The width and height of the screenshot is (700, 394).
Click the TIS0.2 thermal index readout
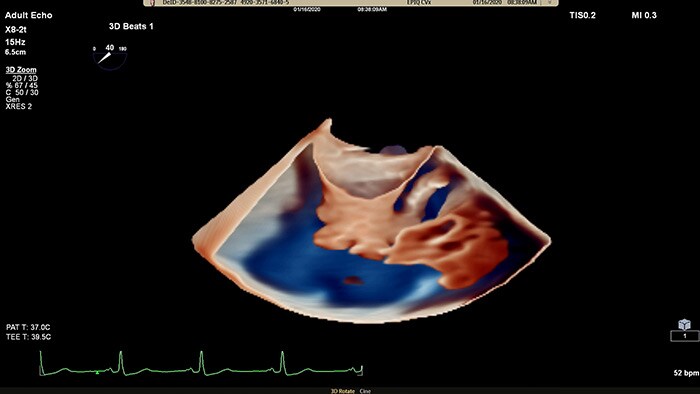[583, 15]
